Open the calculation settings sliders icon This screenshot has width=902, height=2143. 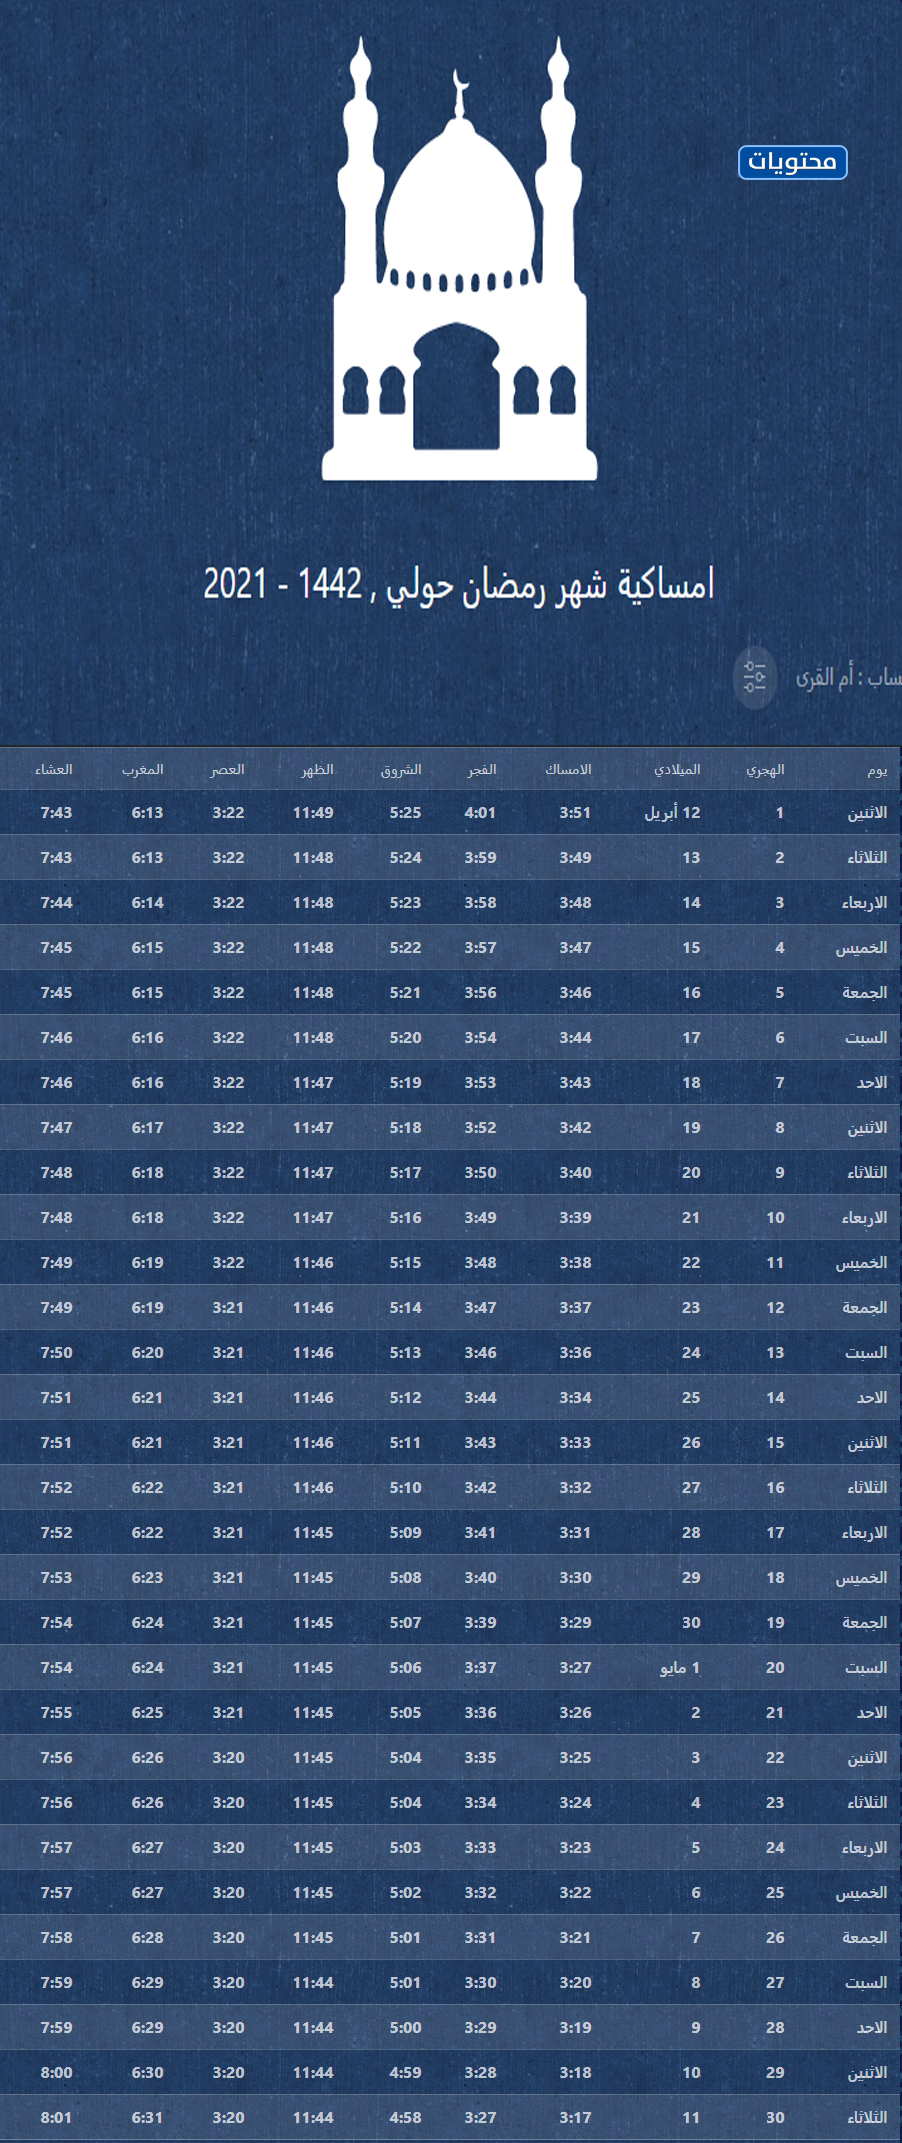(x=754, y=677)
